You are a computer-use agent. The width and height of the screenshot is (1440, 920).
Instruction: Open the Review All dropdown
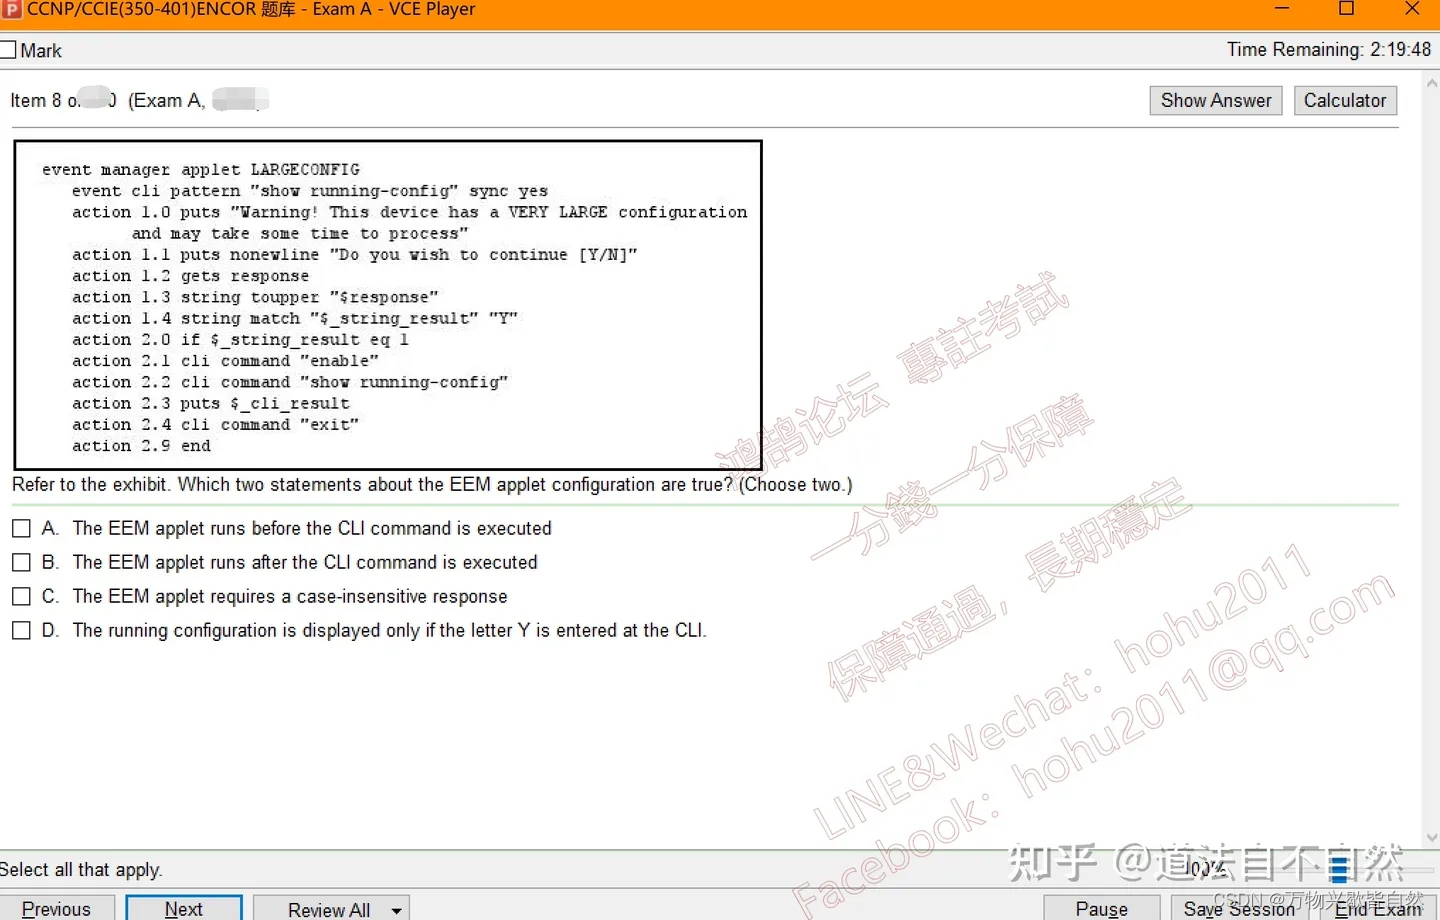(x=396, y=908)
